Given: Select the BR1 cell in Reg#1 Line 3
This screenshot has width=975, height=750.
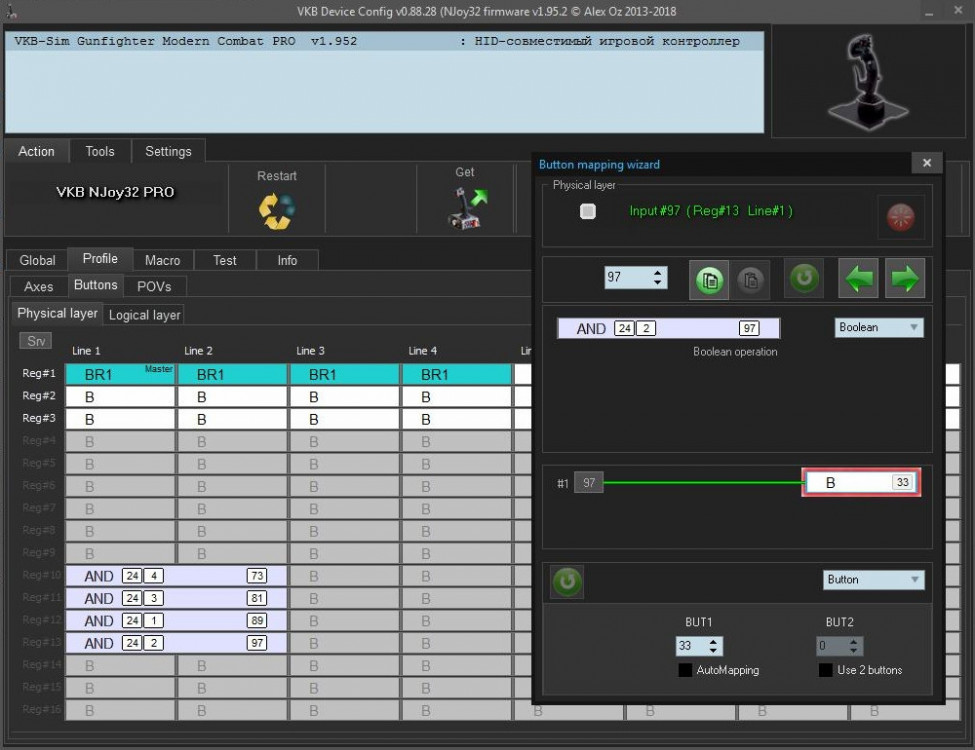Looking at the screenshot, I should coord(344,374).
